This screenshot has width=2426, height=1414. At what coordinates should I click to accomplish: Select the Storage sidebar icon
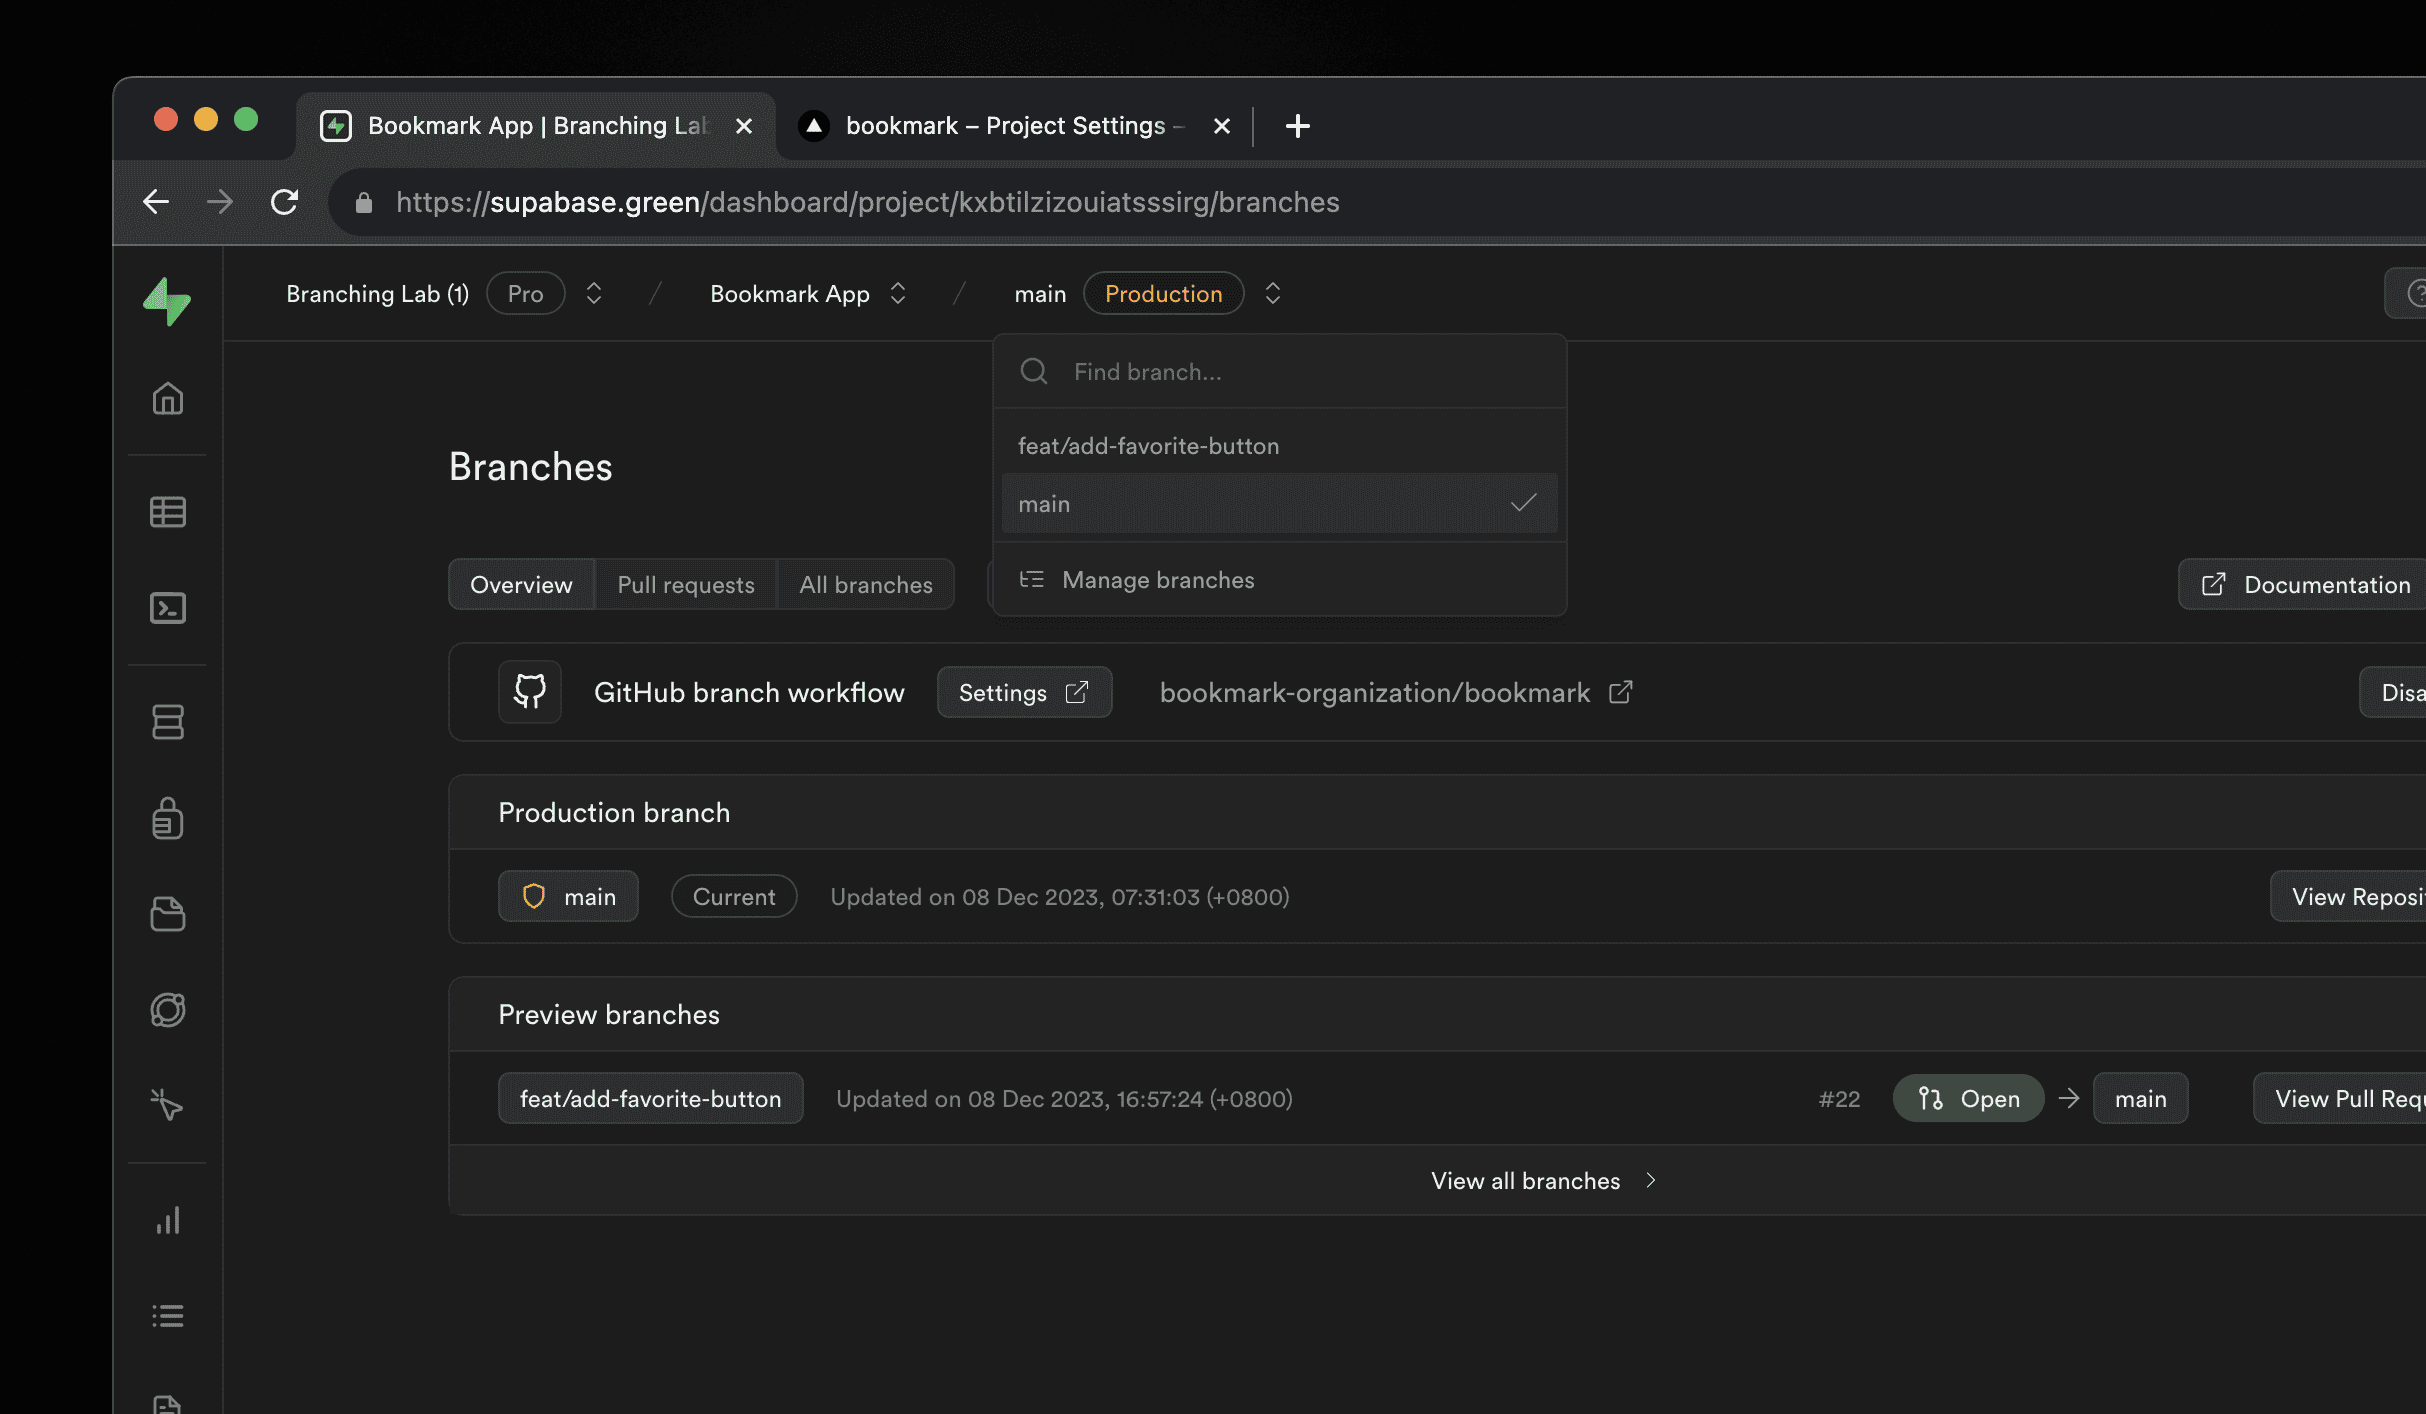[x=168, y=915]
